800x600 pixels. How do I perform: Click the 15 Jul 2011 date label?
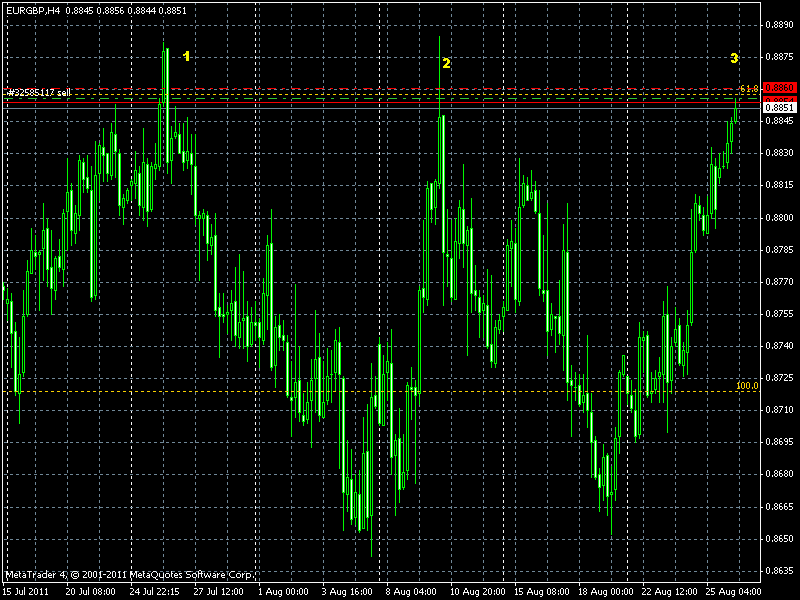[x=26, y=592]
